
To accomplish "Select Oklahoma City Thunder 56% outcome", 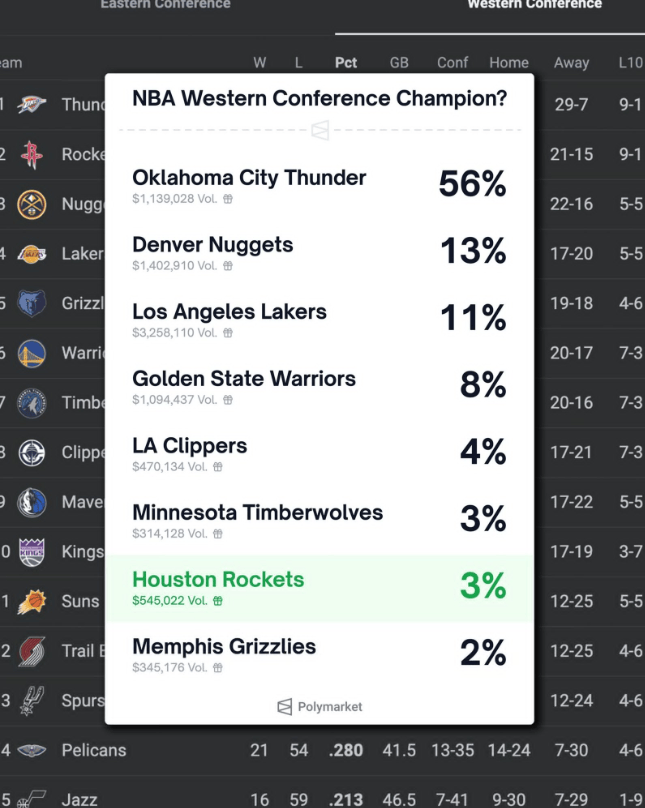I will pyautogui.click(x=472, y=184).
